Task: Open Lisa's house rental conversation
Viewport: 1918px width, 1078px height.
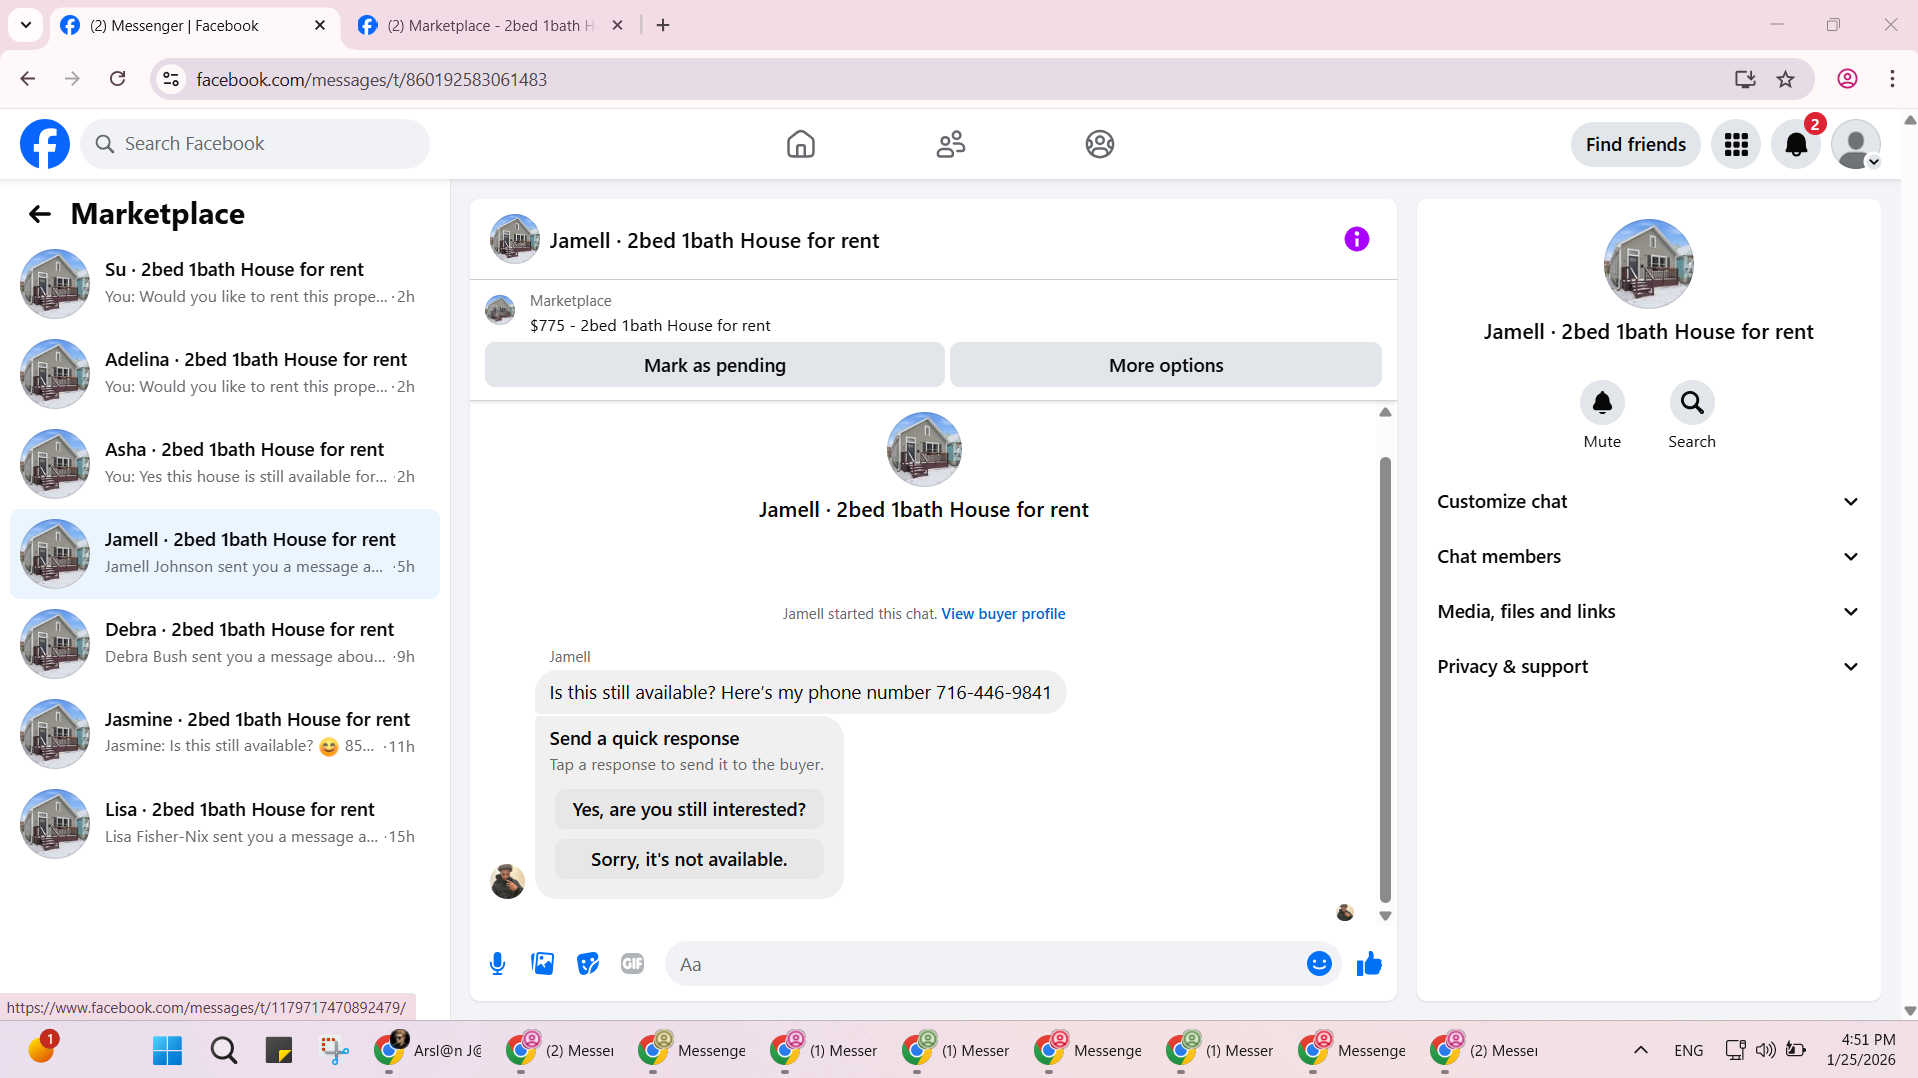Action: click(x=225, y=824)
